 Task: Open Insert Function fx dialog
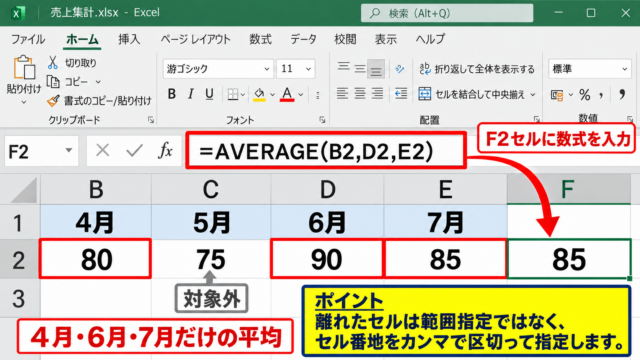[166, 151]
